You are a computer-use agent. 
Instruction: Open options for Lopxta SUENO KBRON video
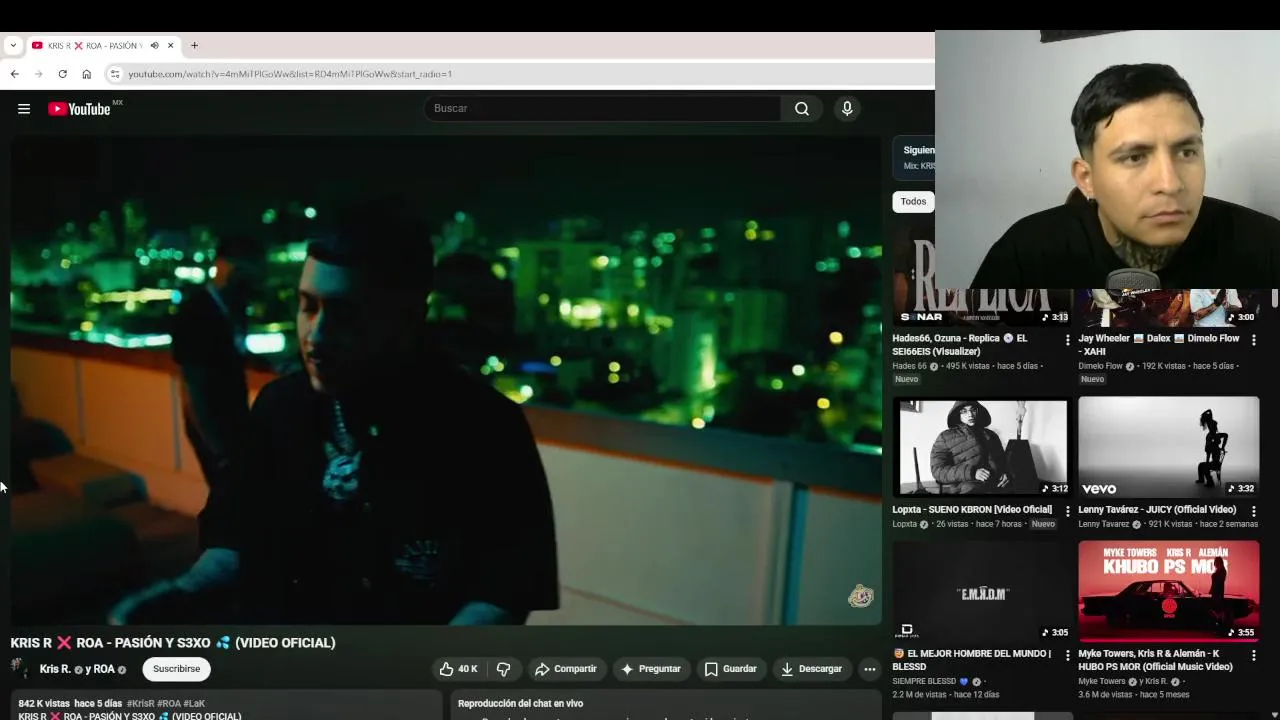1067,511
